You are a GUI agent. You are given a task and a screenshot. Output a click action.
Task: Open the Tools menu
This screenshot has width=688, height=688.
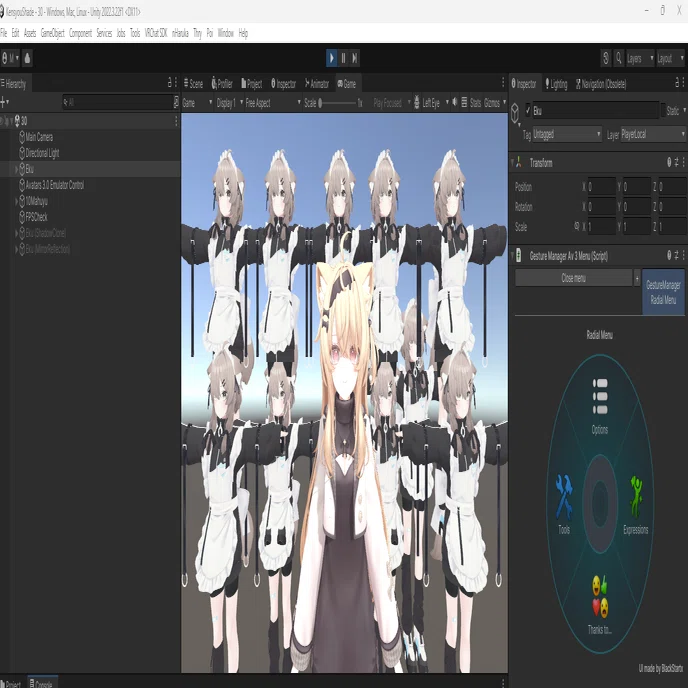point(135,33)
